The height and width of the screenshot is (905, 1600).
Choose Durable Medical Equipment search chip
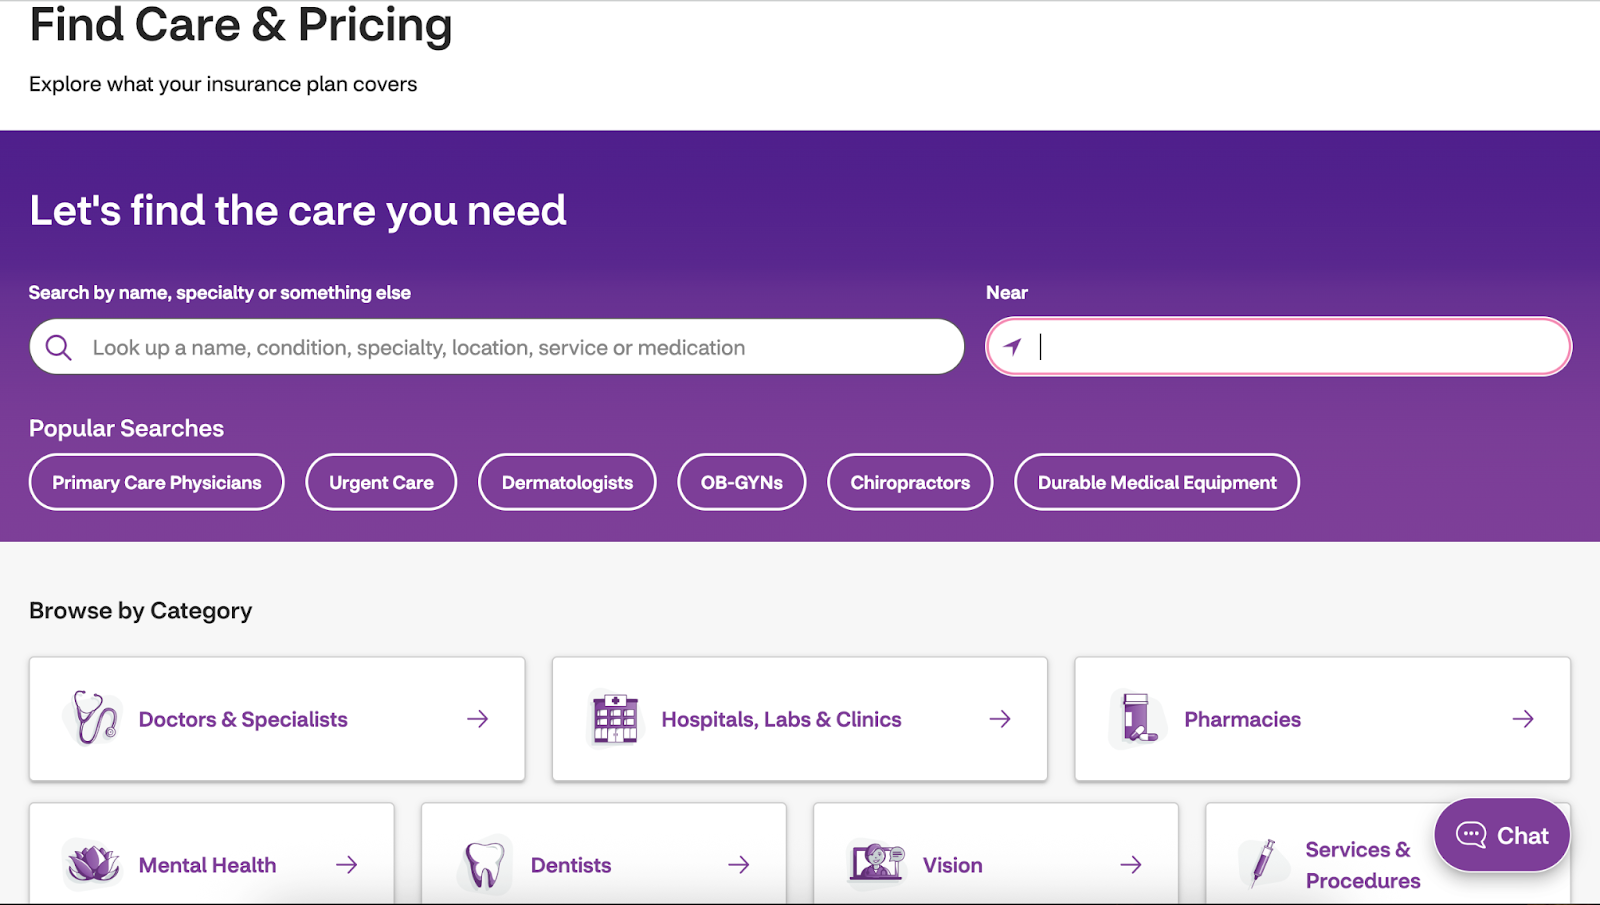1157,483
